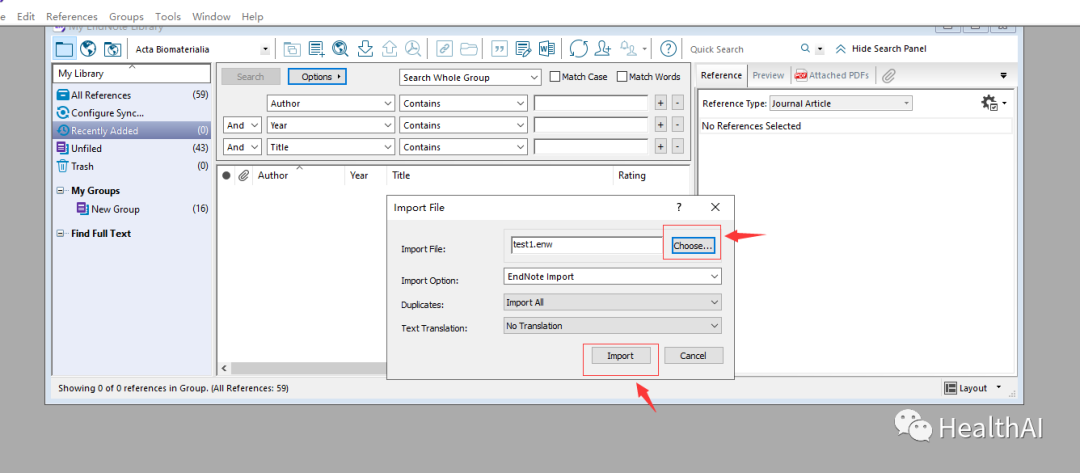Click the Activity Feed bell icon

coord(628,49)
